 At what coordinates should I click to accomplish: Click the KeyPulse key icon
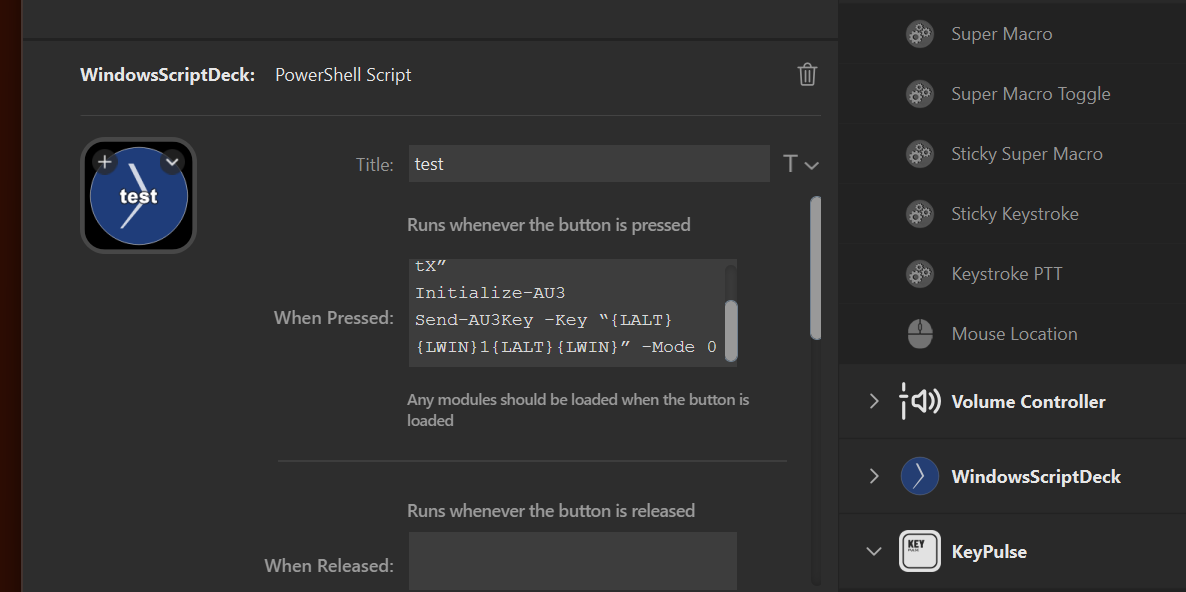[919, 551]
